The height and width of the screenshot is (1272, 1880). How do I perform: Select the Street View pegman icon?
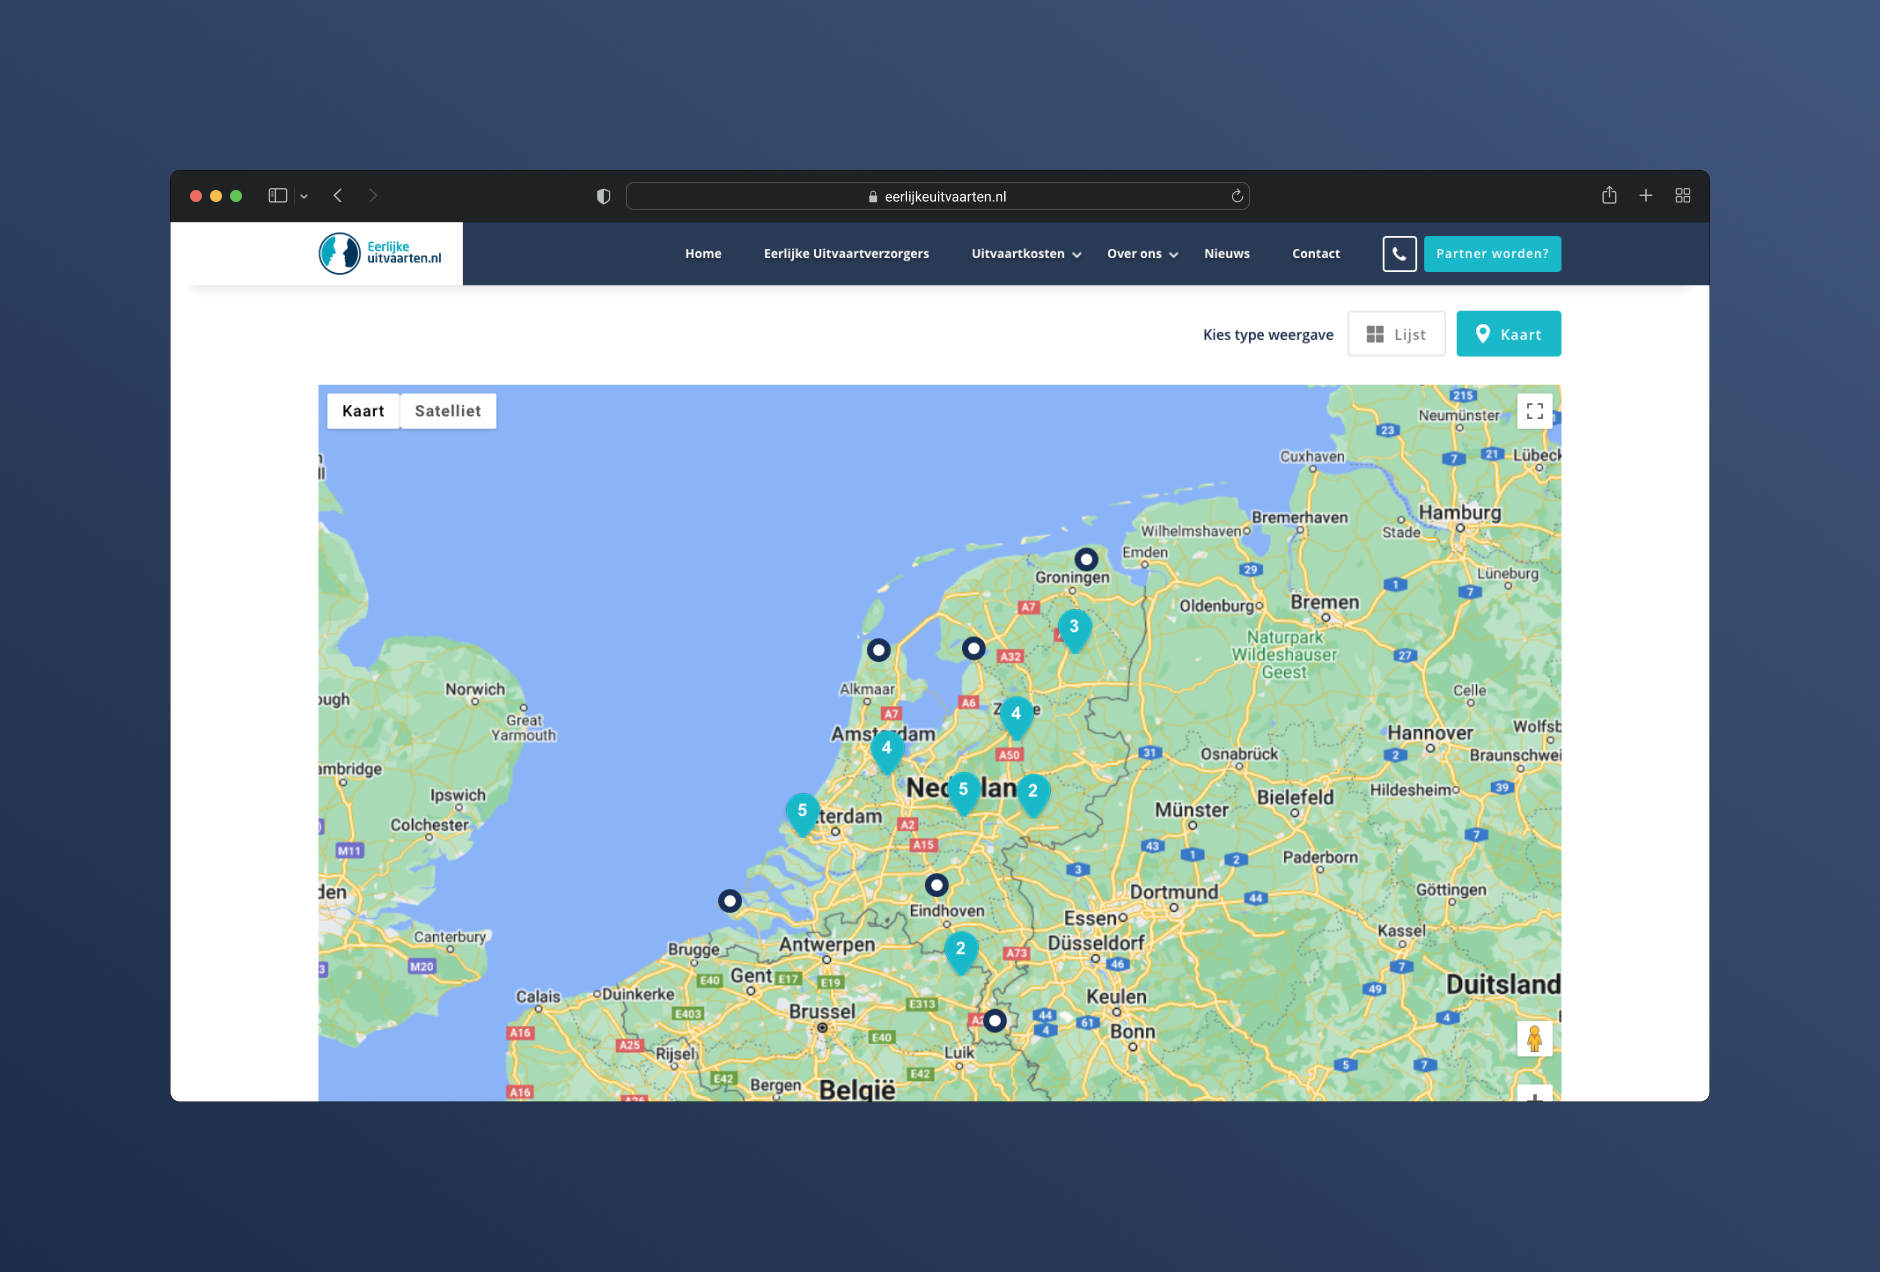click(1534, 1039)
